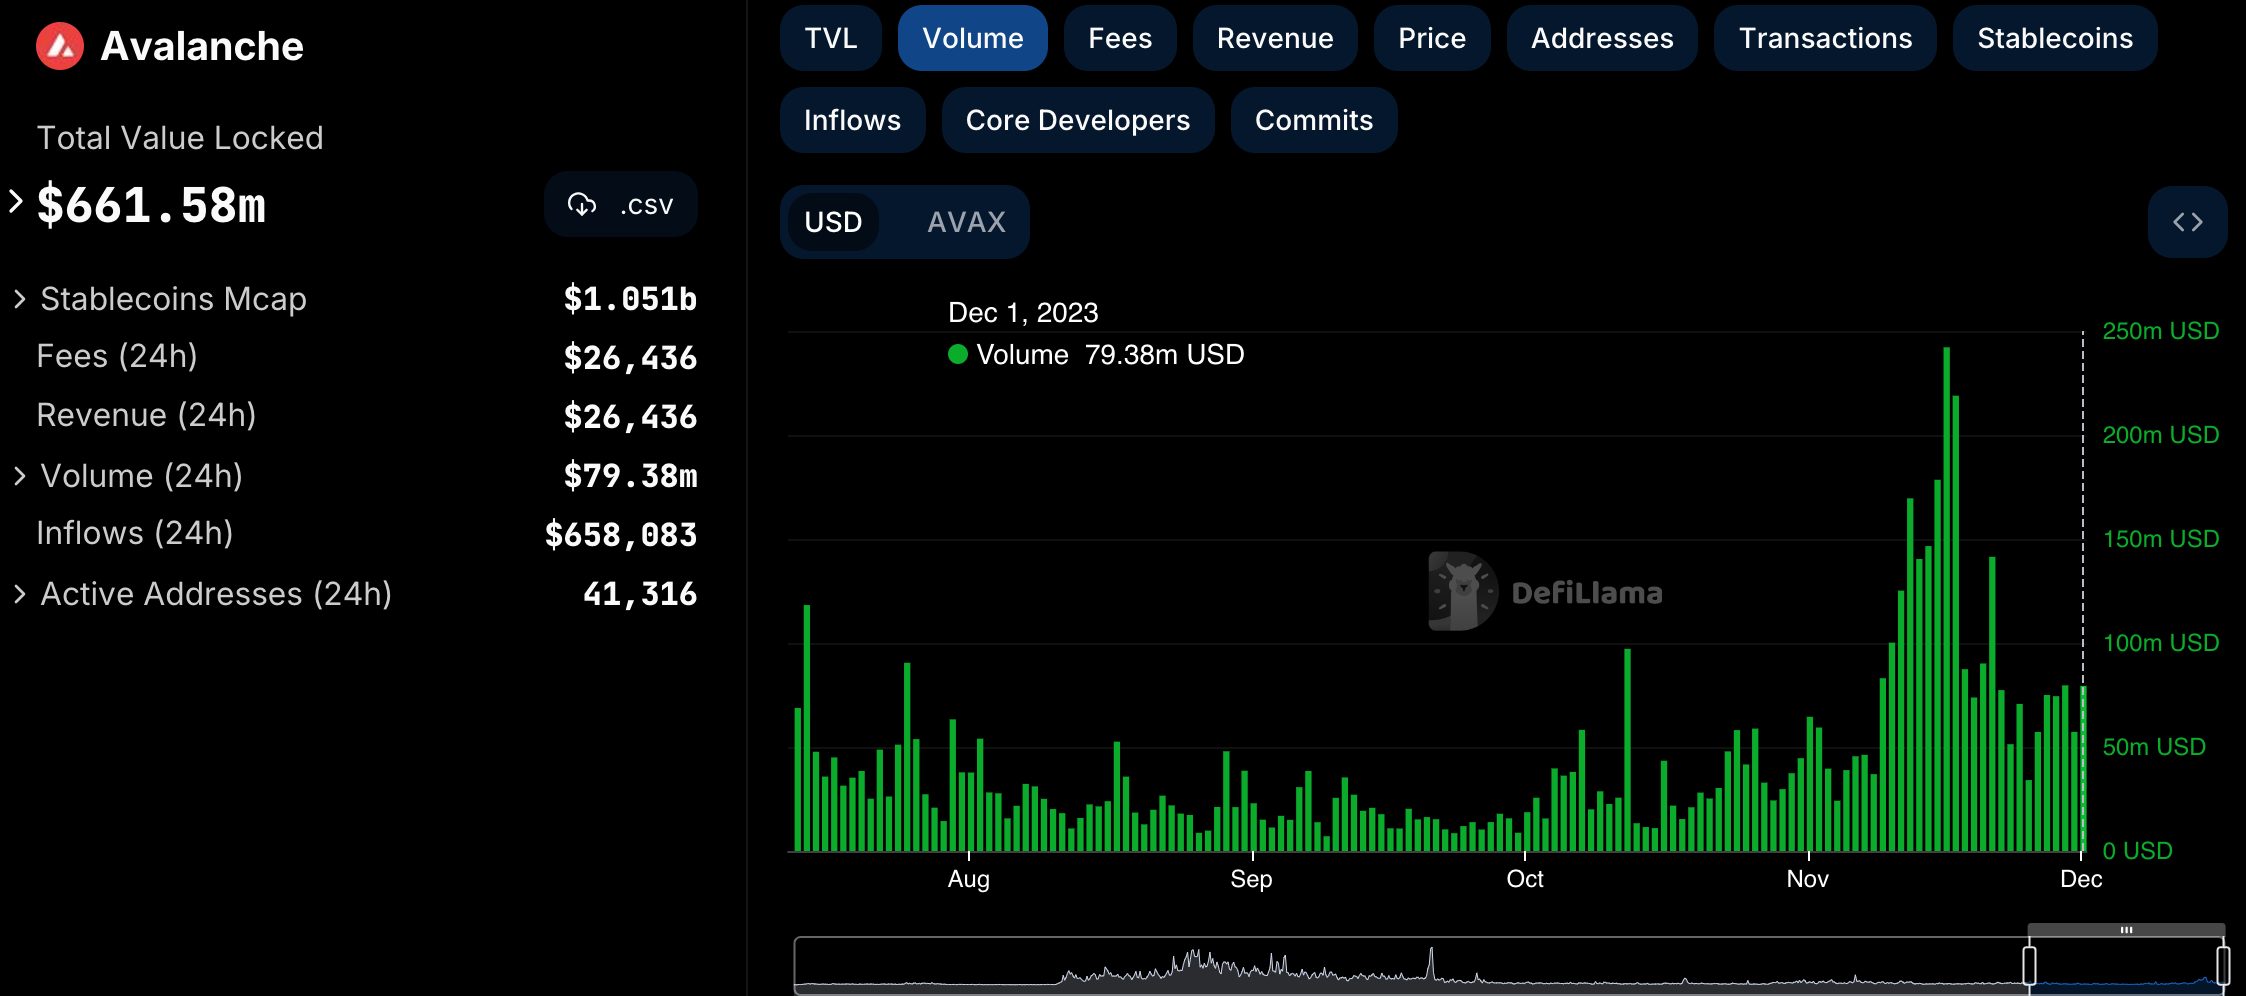
Task: Grab the right range selector handle
Action: 2222,966
